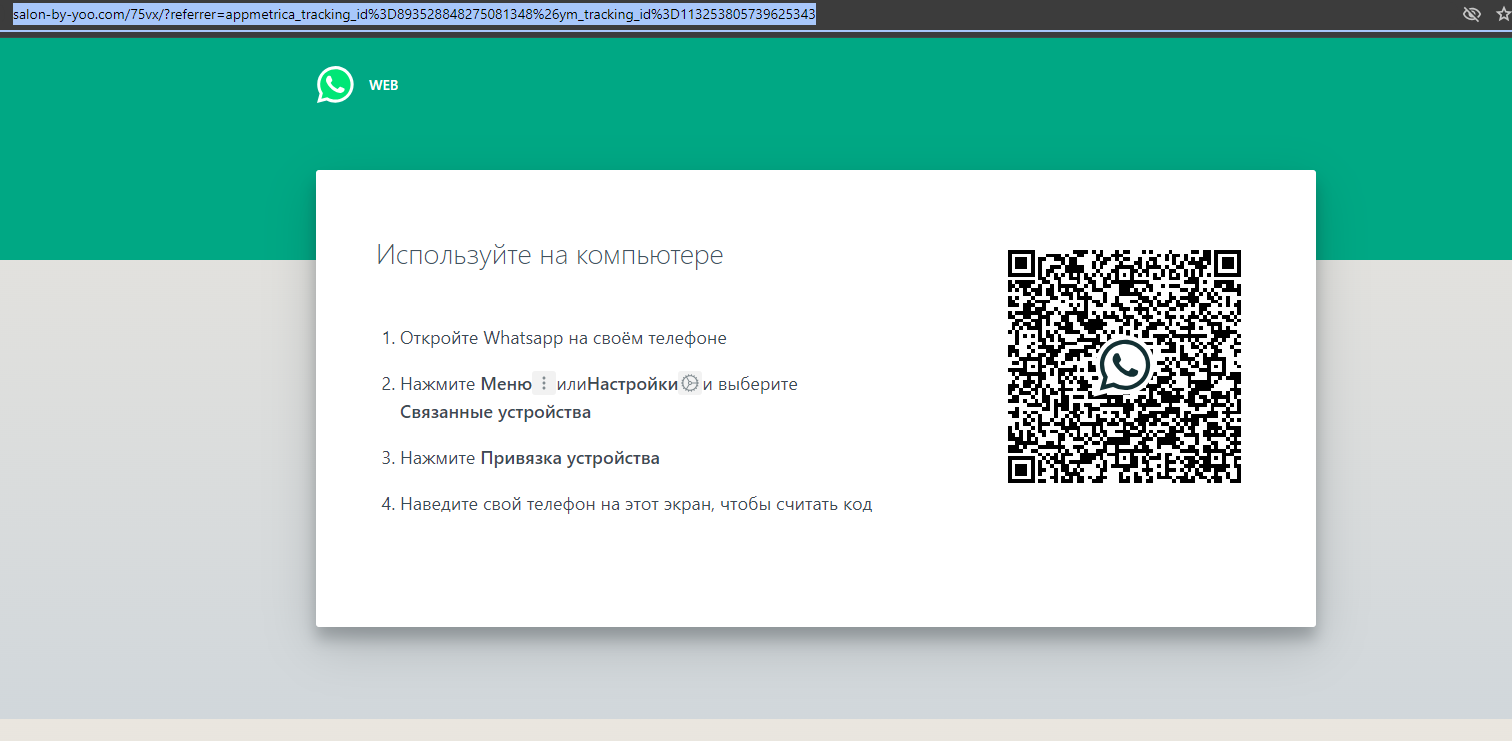Click step 1 text Откройте Whatsapp на своём телефоне
Image resolution: width=1512 pixels, height=741 pixels.
pyautogui.click(x=563, y=338)
